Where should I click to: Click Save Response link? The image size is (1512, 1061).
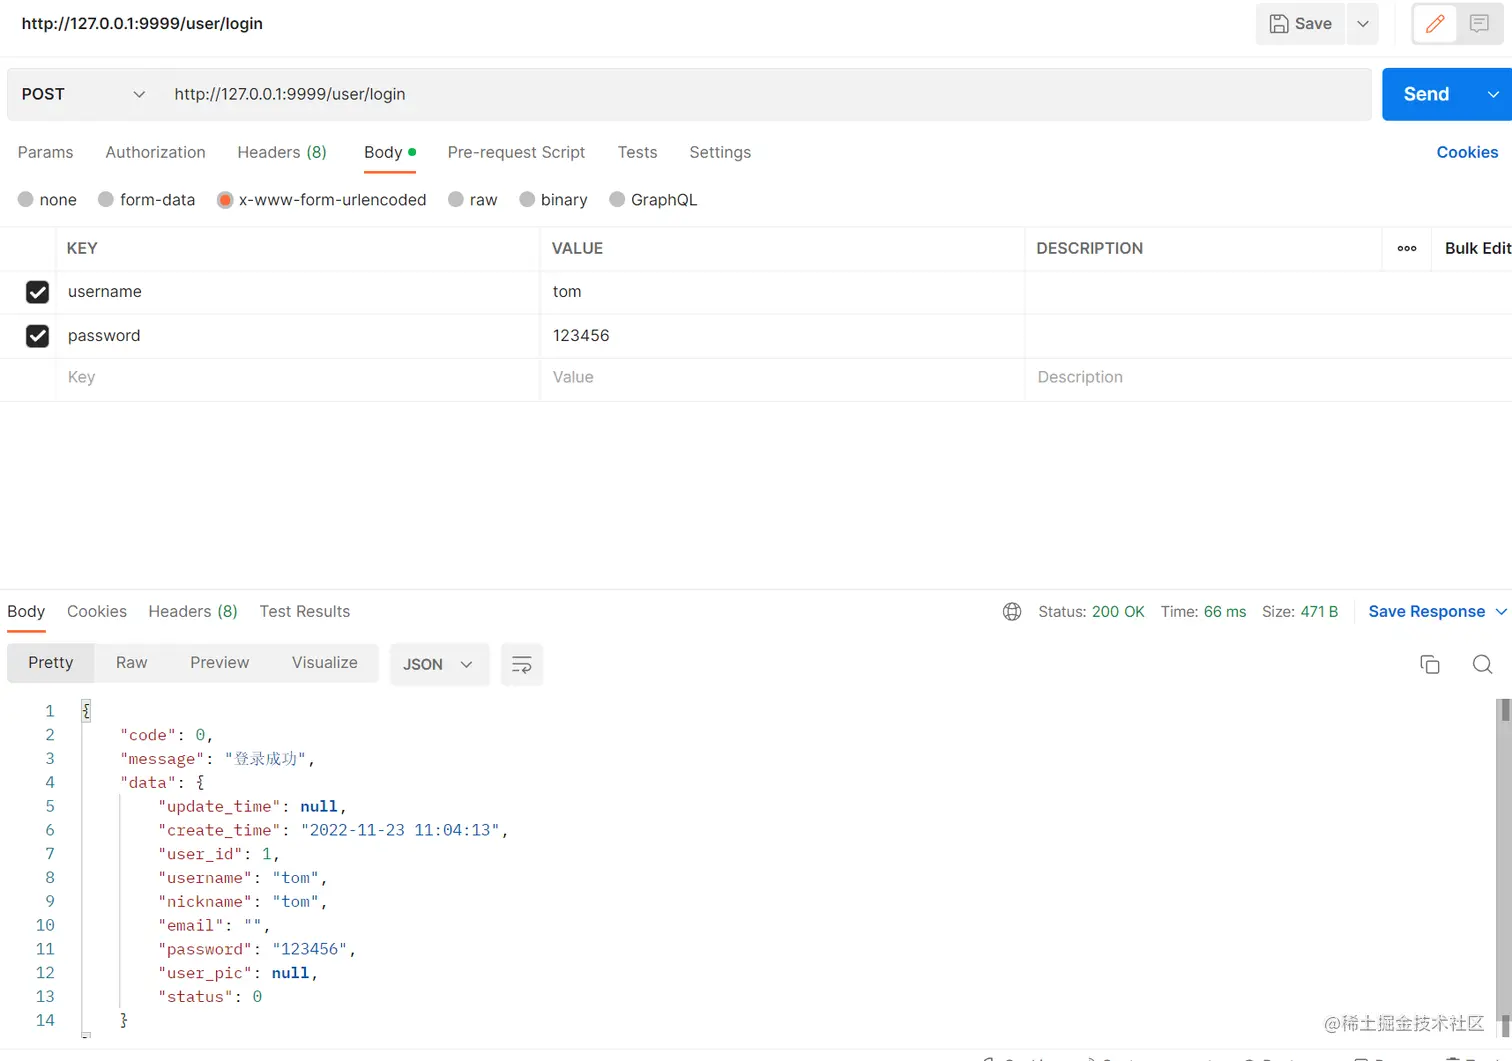1426,612
